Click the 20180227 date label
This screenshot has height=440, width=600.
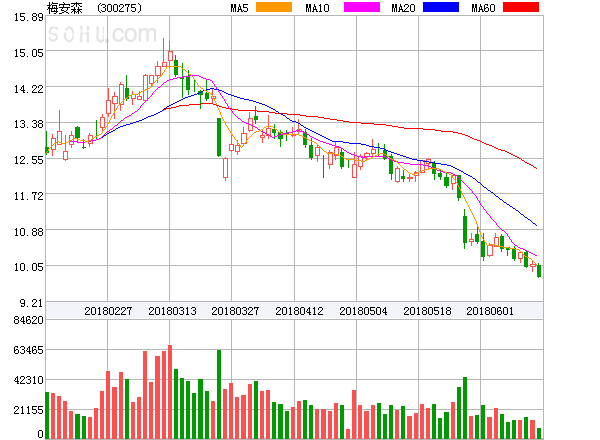pyautogui.click(x=108, y=311)
